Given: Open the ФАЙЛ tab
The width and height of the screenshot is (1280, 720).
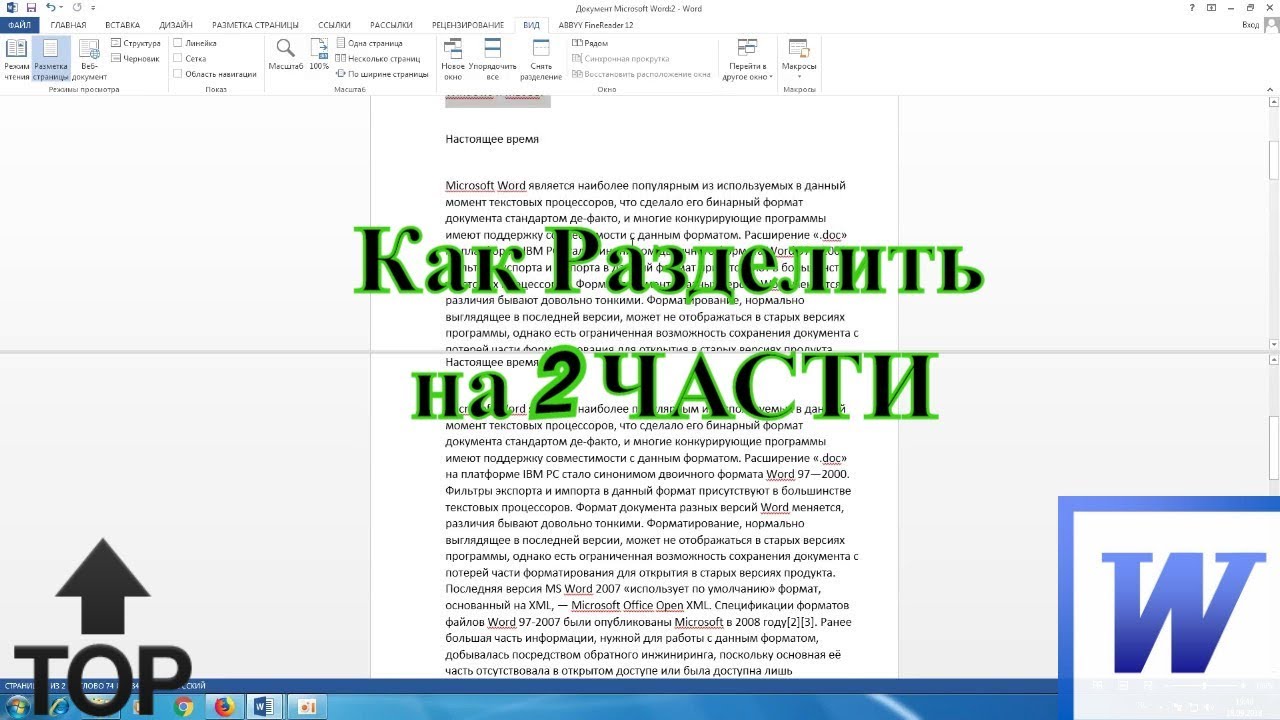Looking at the screenshot, I should click(19, 25).
